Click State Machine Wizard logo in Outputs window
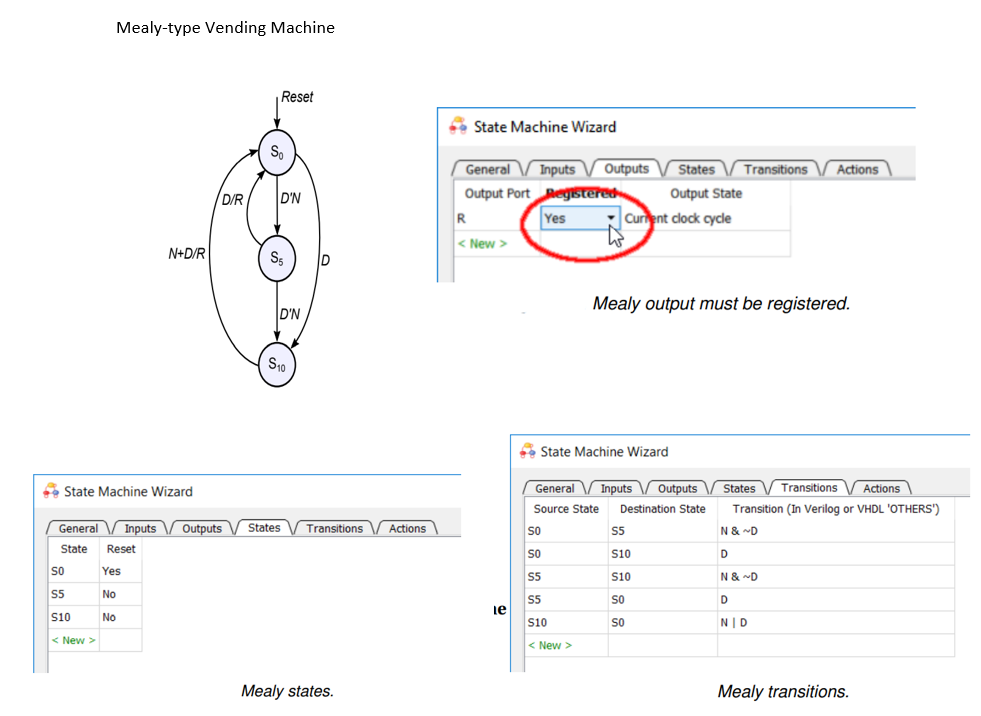The width and height of the screenshot is (981, 716). click(458, 127)
